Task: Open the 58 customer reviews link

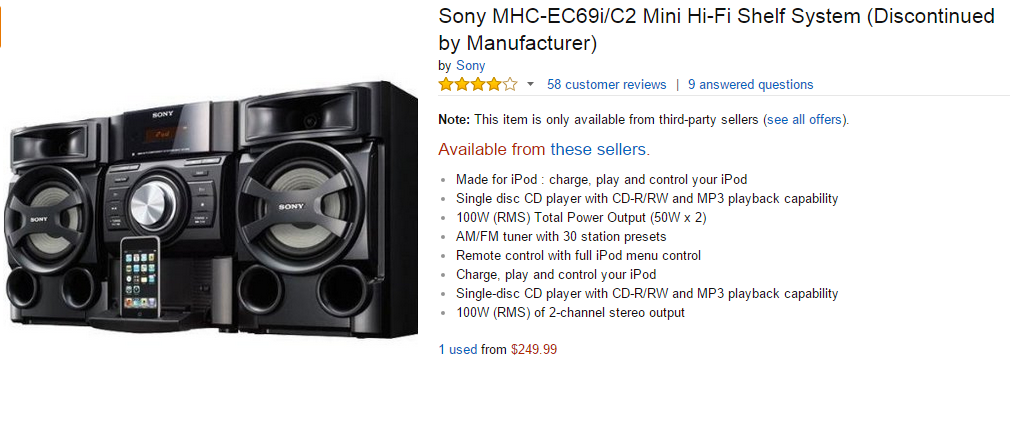Action: point(606,85)
